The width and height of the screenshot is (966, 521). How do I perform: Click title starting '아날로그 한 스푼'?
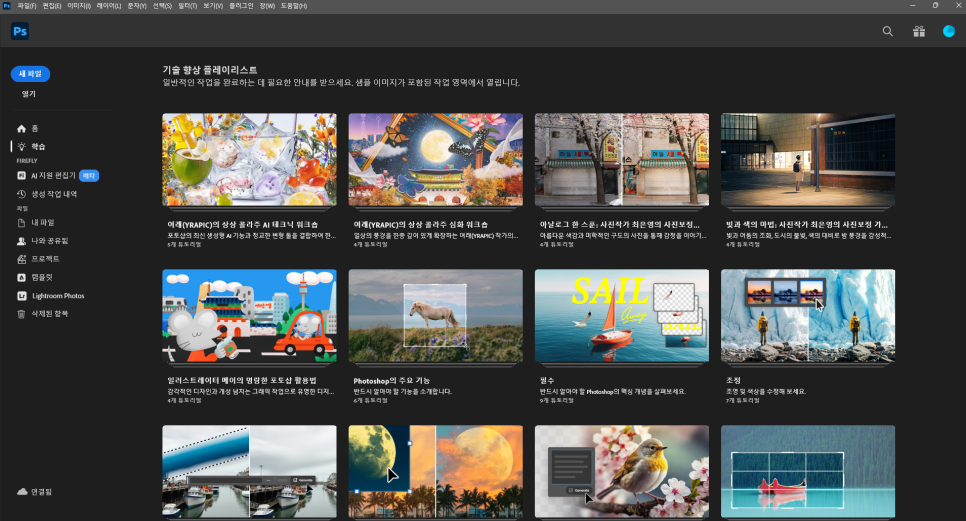point(620,225)
